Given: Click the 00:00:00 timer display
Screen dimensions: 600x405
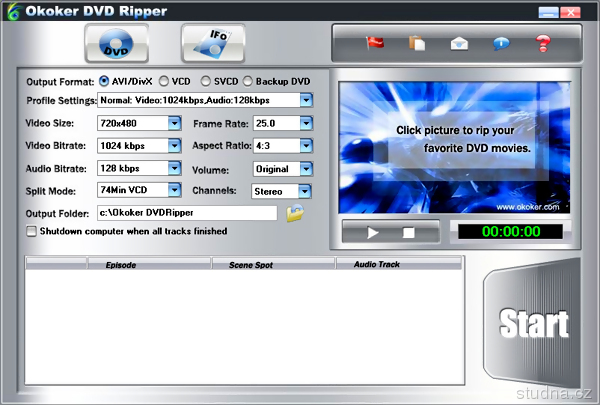Looking at the screenshot, I should [510, 232].
